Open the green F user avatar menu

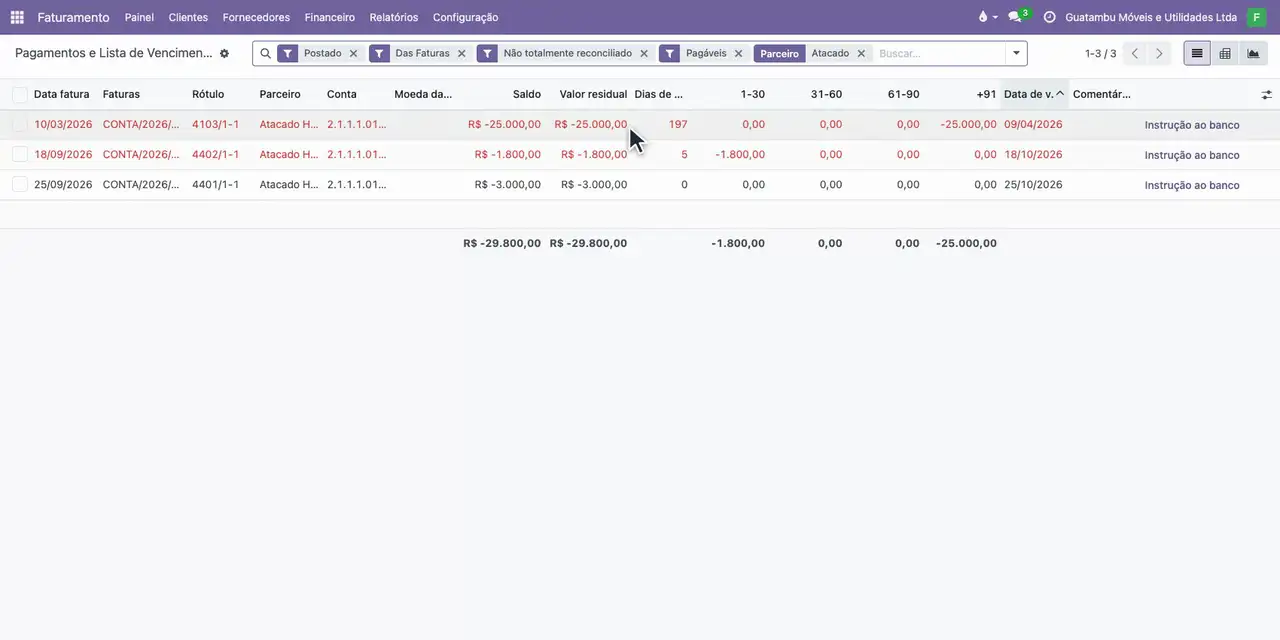coord(1256,17)
